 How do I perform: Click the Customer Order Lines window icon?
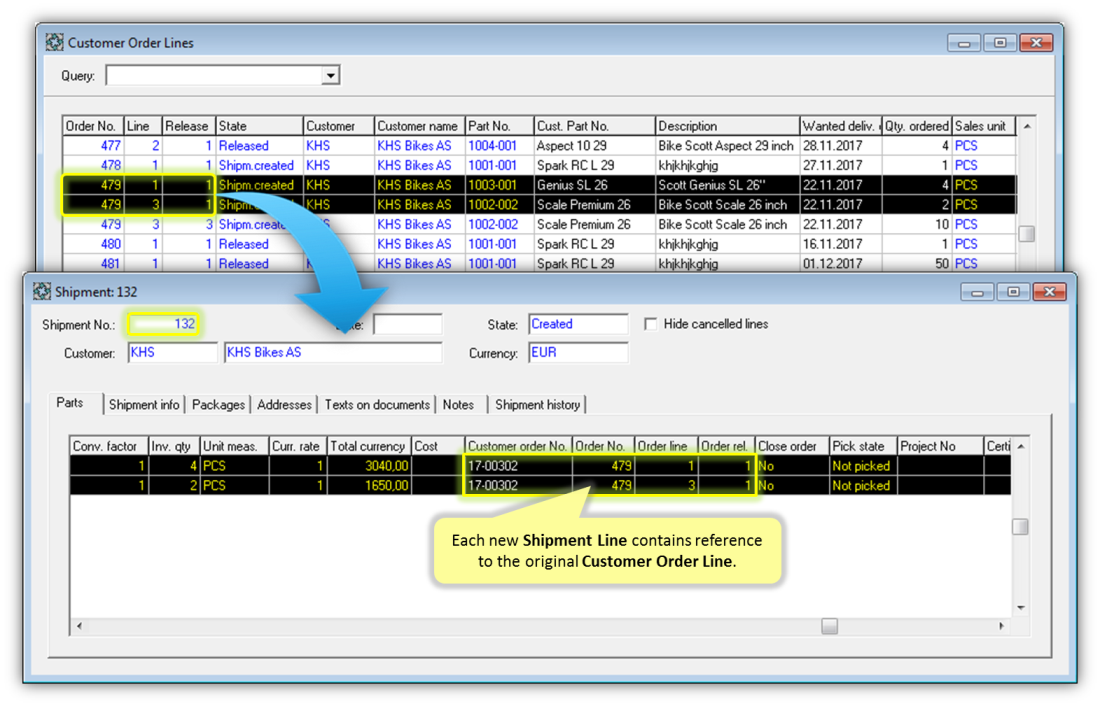(54, 42)
